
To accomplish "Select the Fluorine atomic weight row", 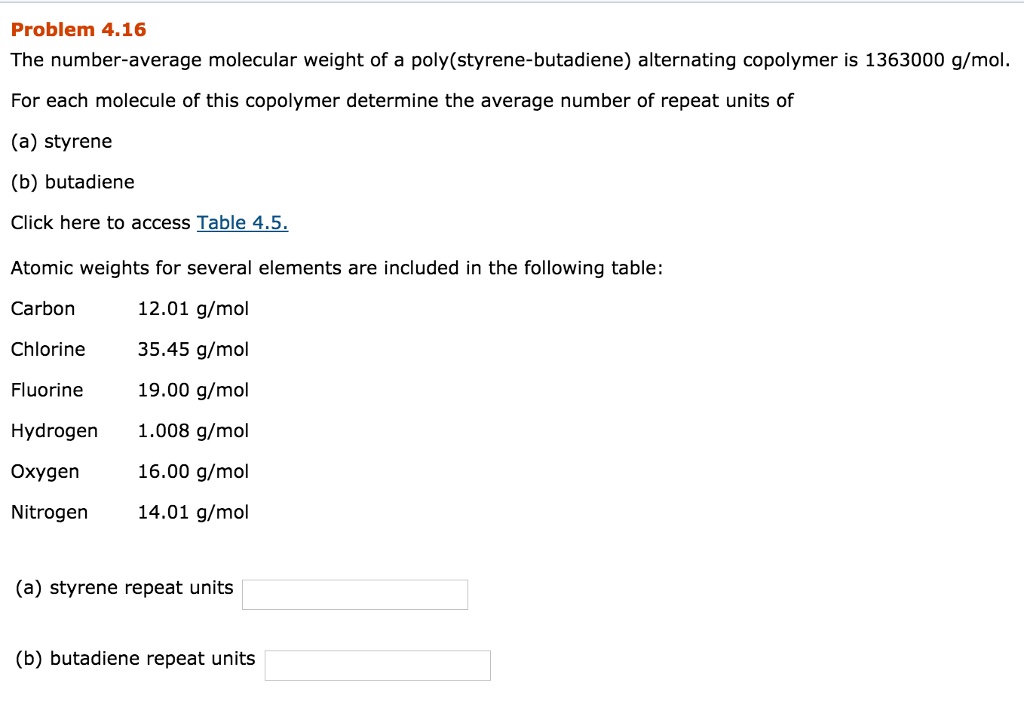I will (x=130, y=390).
